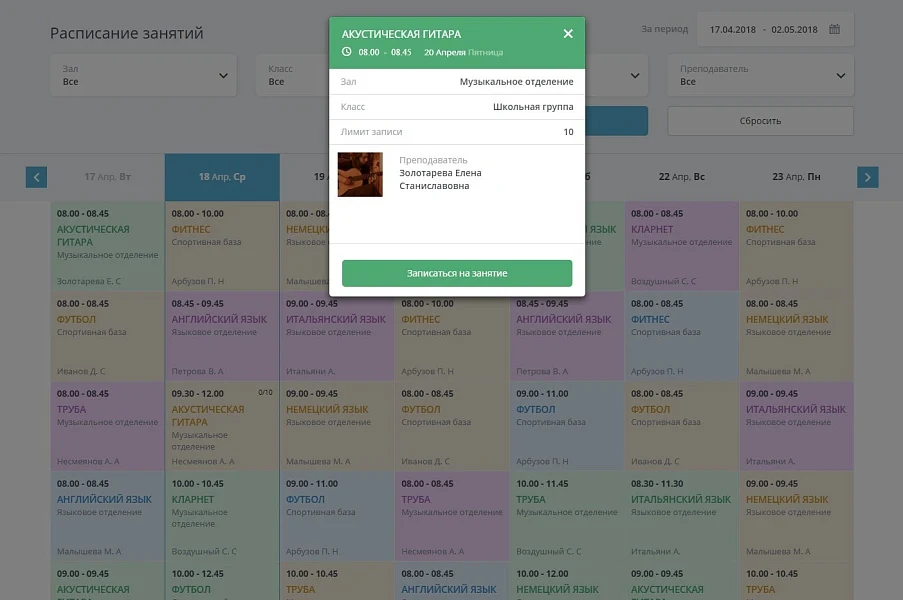903x600 pixels.
Task: Open Кларнет 08.00-08.45 on 22 Апр
Action: 681,246
